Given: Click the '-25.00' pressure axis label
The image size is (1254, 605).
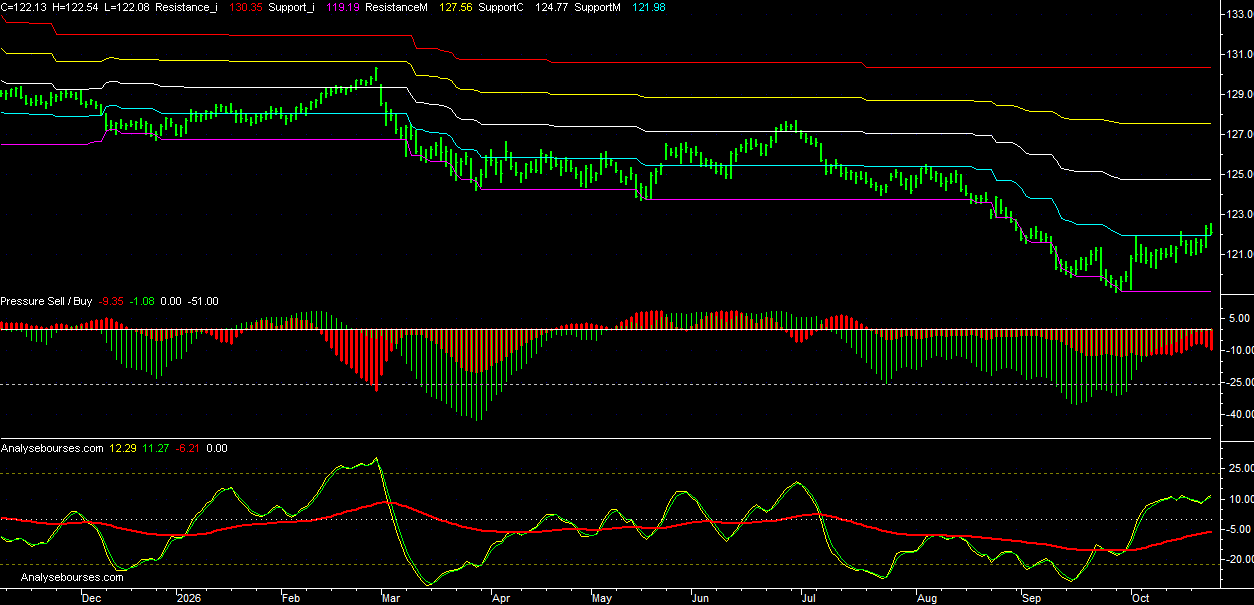Looking at the screenshot, I should pyautogui.click(x=1238, y=382).
